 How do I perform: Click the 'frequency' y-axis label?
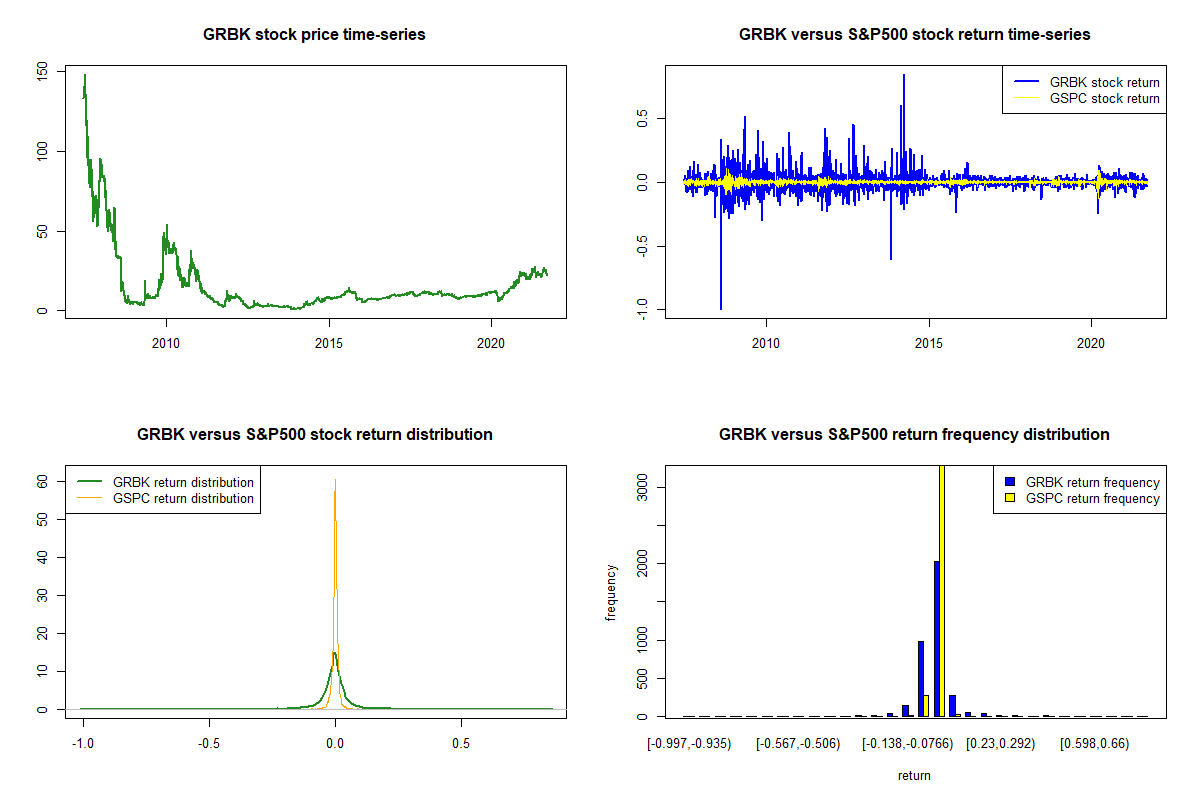point(611,592)
